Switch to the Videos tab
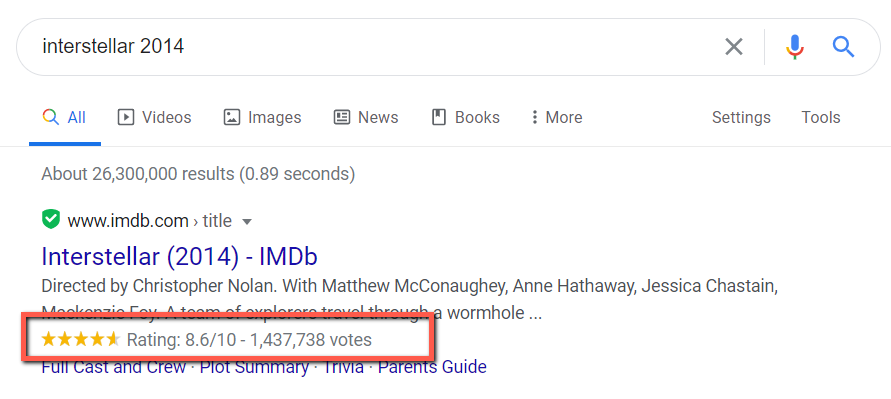The image size is (891, 399). point(154,118)
